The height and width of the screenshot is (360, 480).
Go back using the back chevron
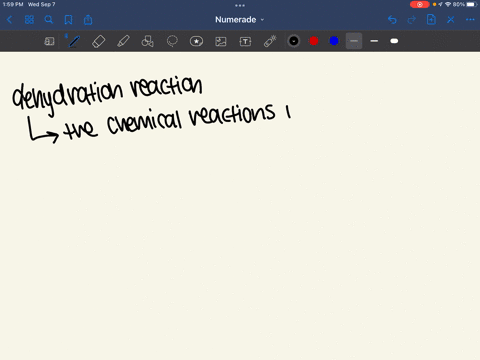click(9, 20)
